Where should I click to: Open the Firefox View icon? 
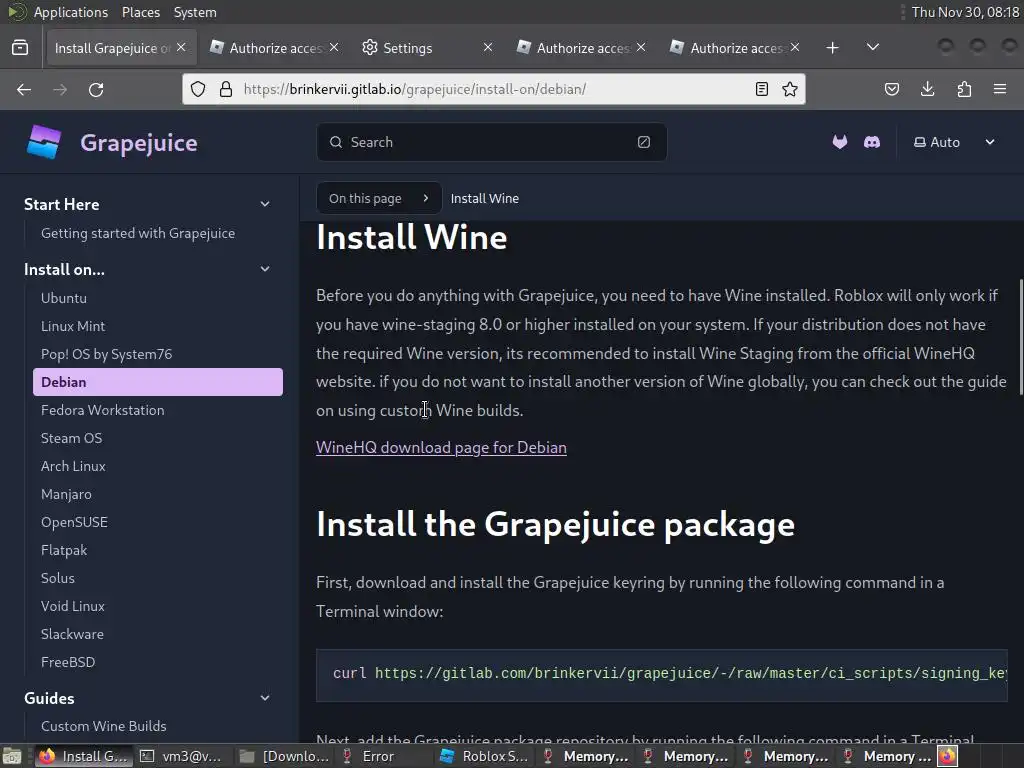[x=20, y=48]
